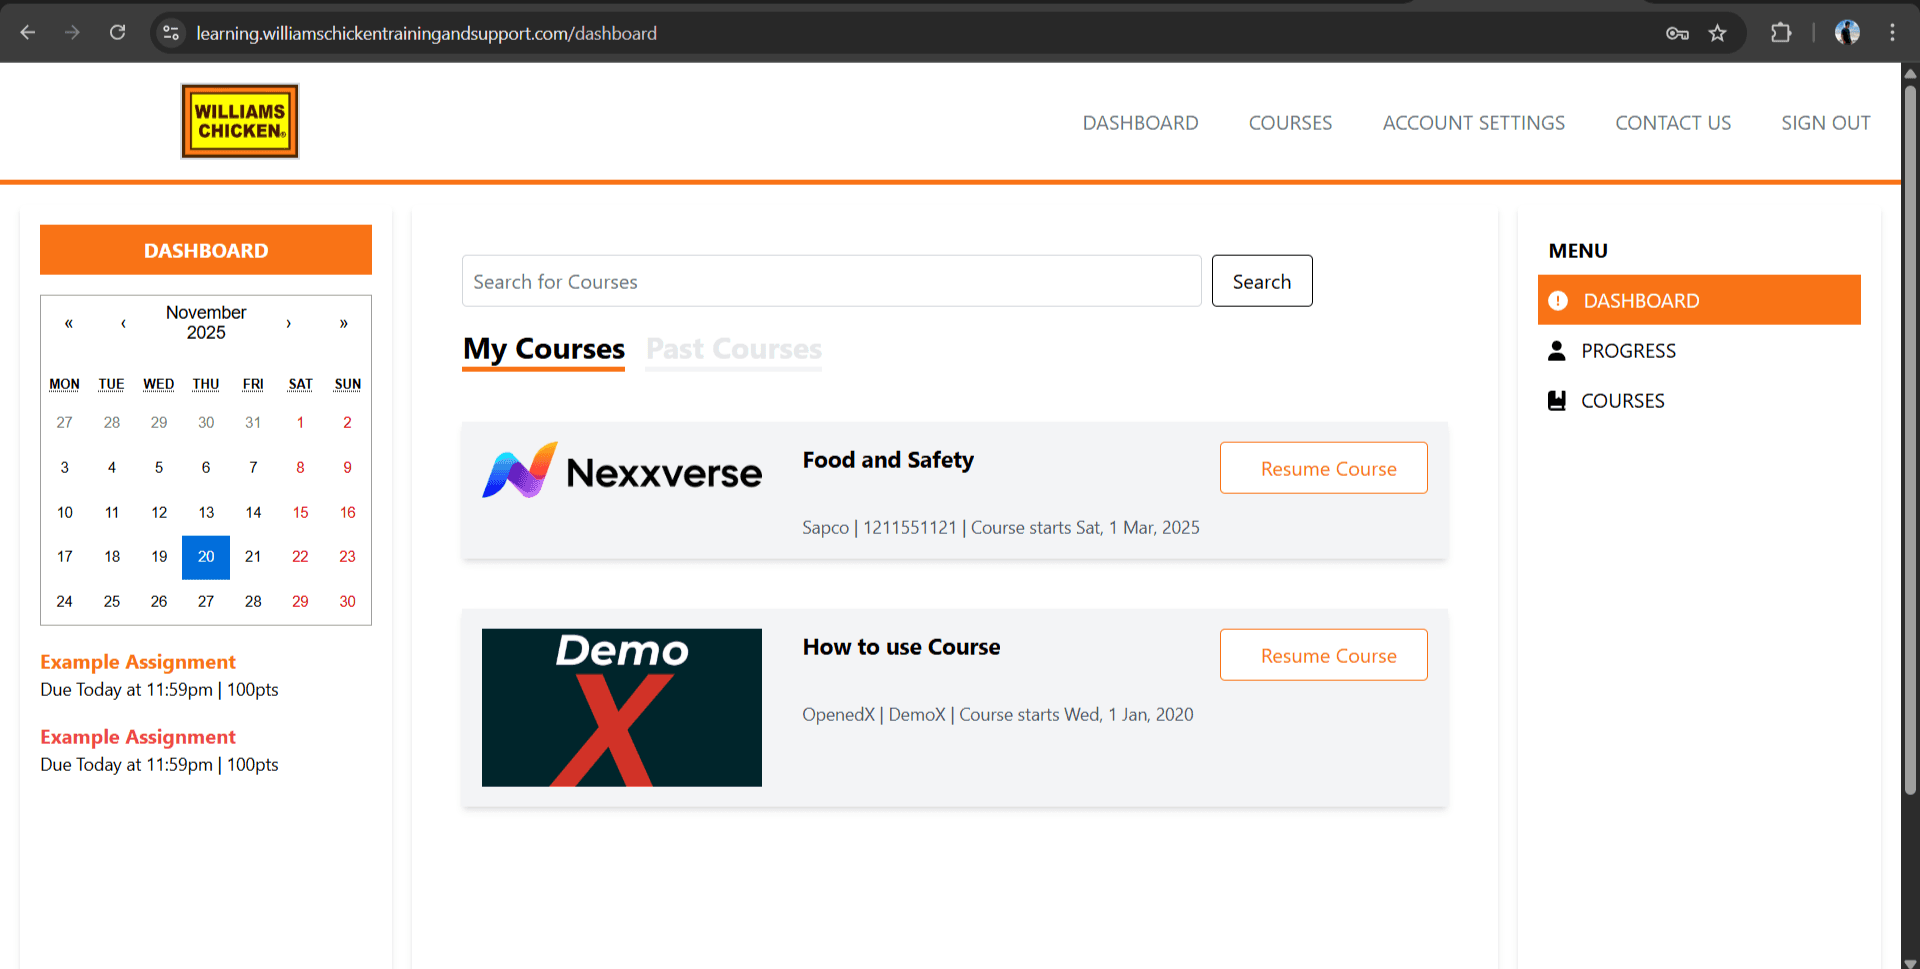Open the browser extensions puzzle icon
Image resolution: width=1920 pixels, height=969 pixels.
coord(1780,33)
